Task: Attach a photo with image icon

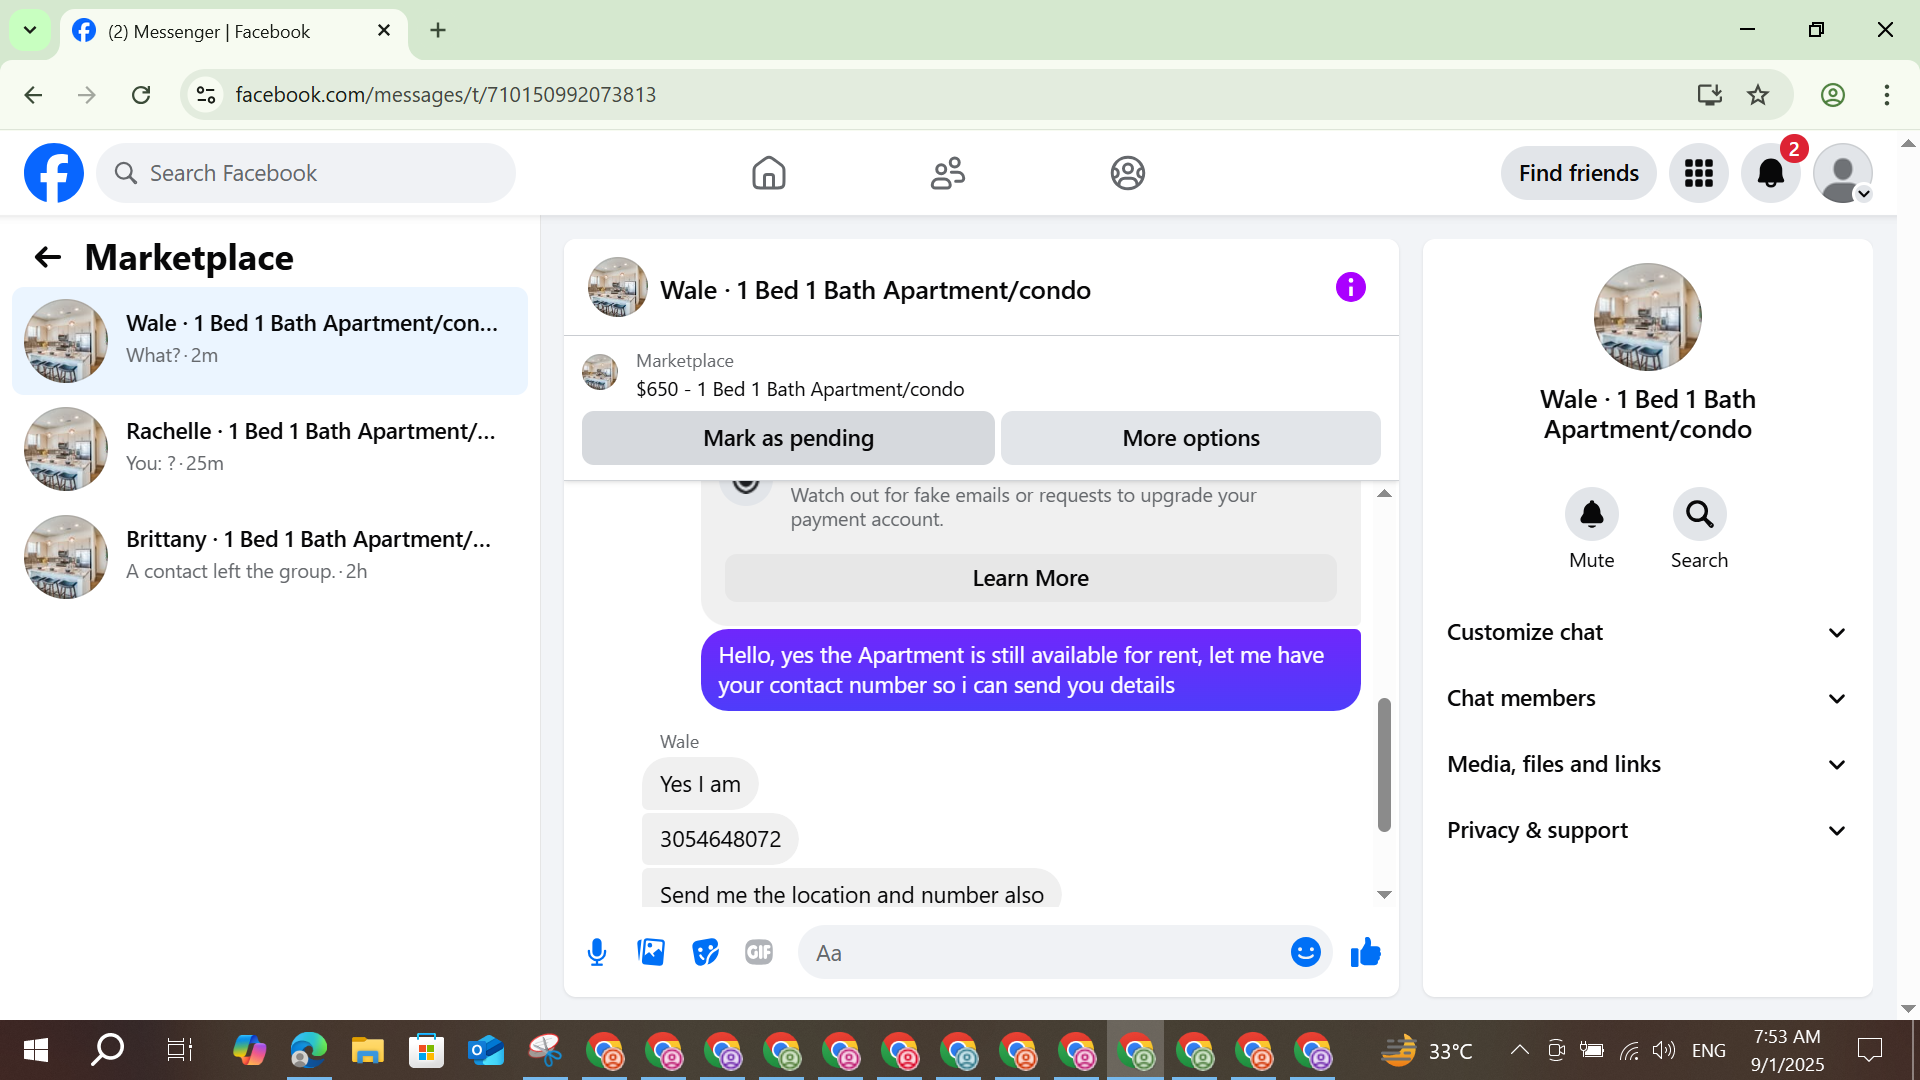Action: [x=651, y=953]
